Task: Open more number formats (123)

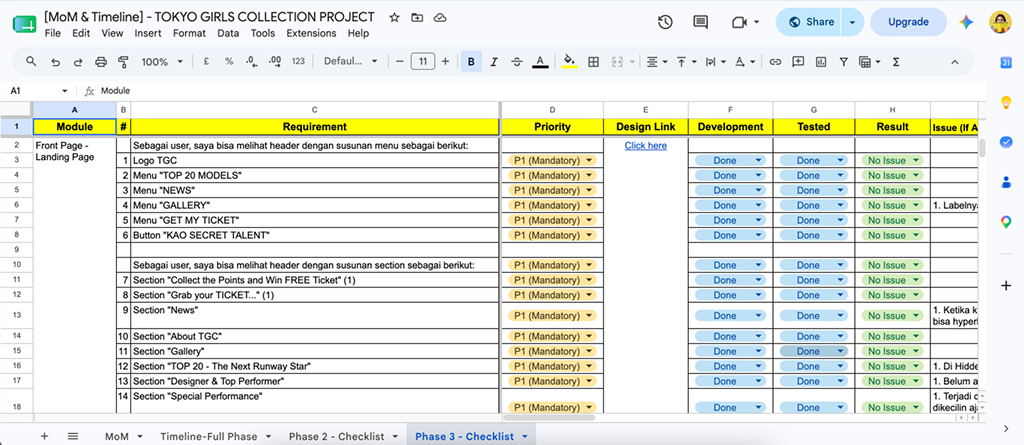Action: coord(298,61)
